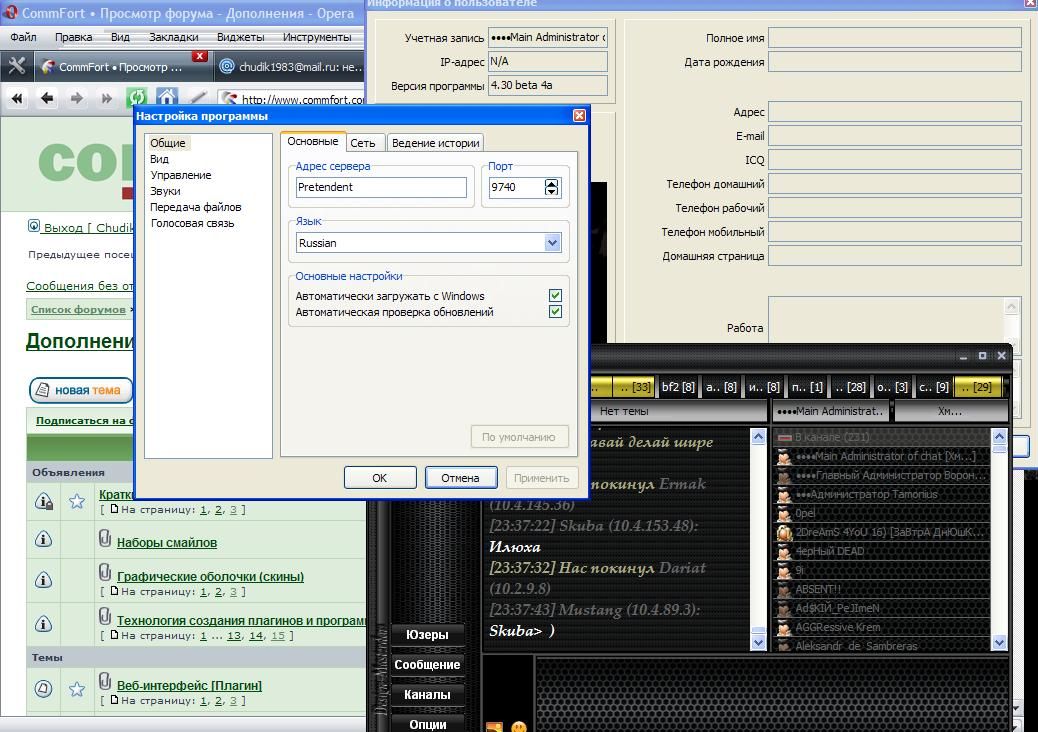Screen dimensions: 1038x732
Task: Click the Адрес сервера input field
Action: [381, 187]
